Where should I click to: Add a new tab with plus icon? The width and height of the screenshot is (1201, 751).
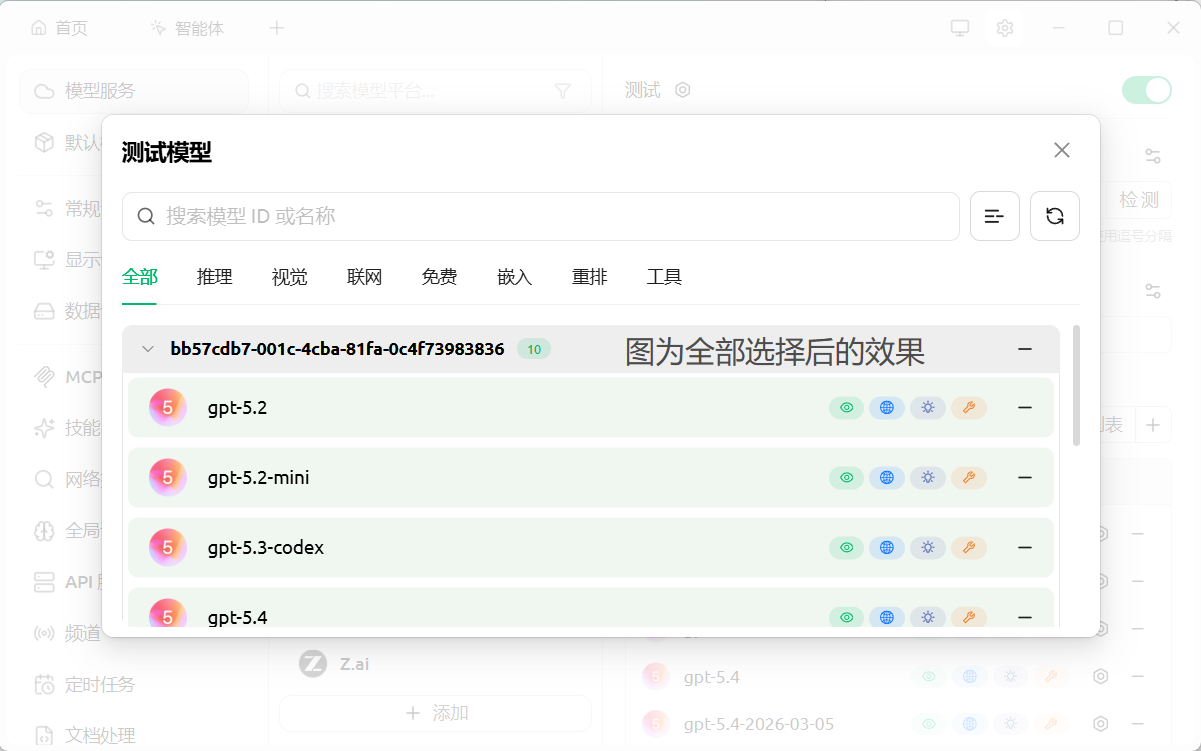pos(277,28)
